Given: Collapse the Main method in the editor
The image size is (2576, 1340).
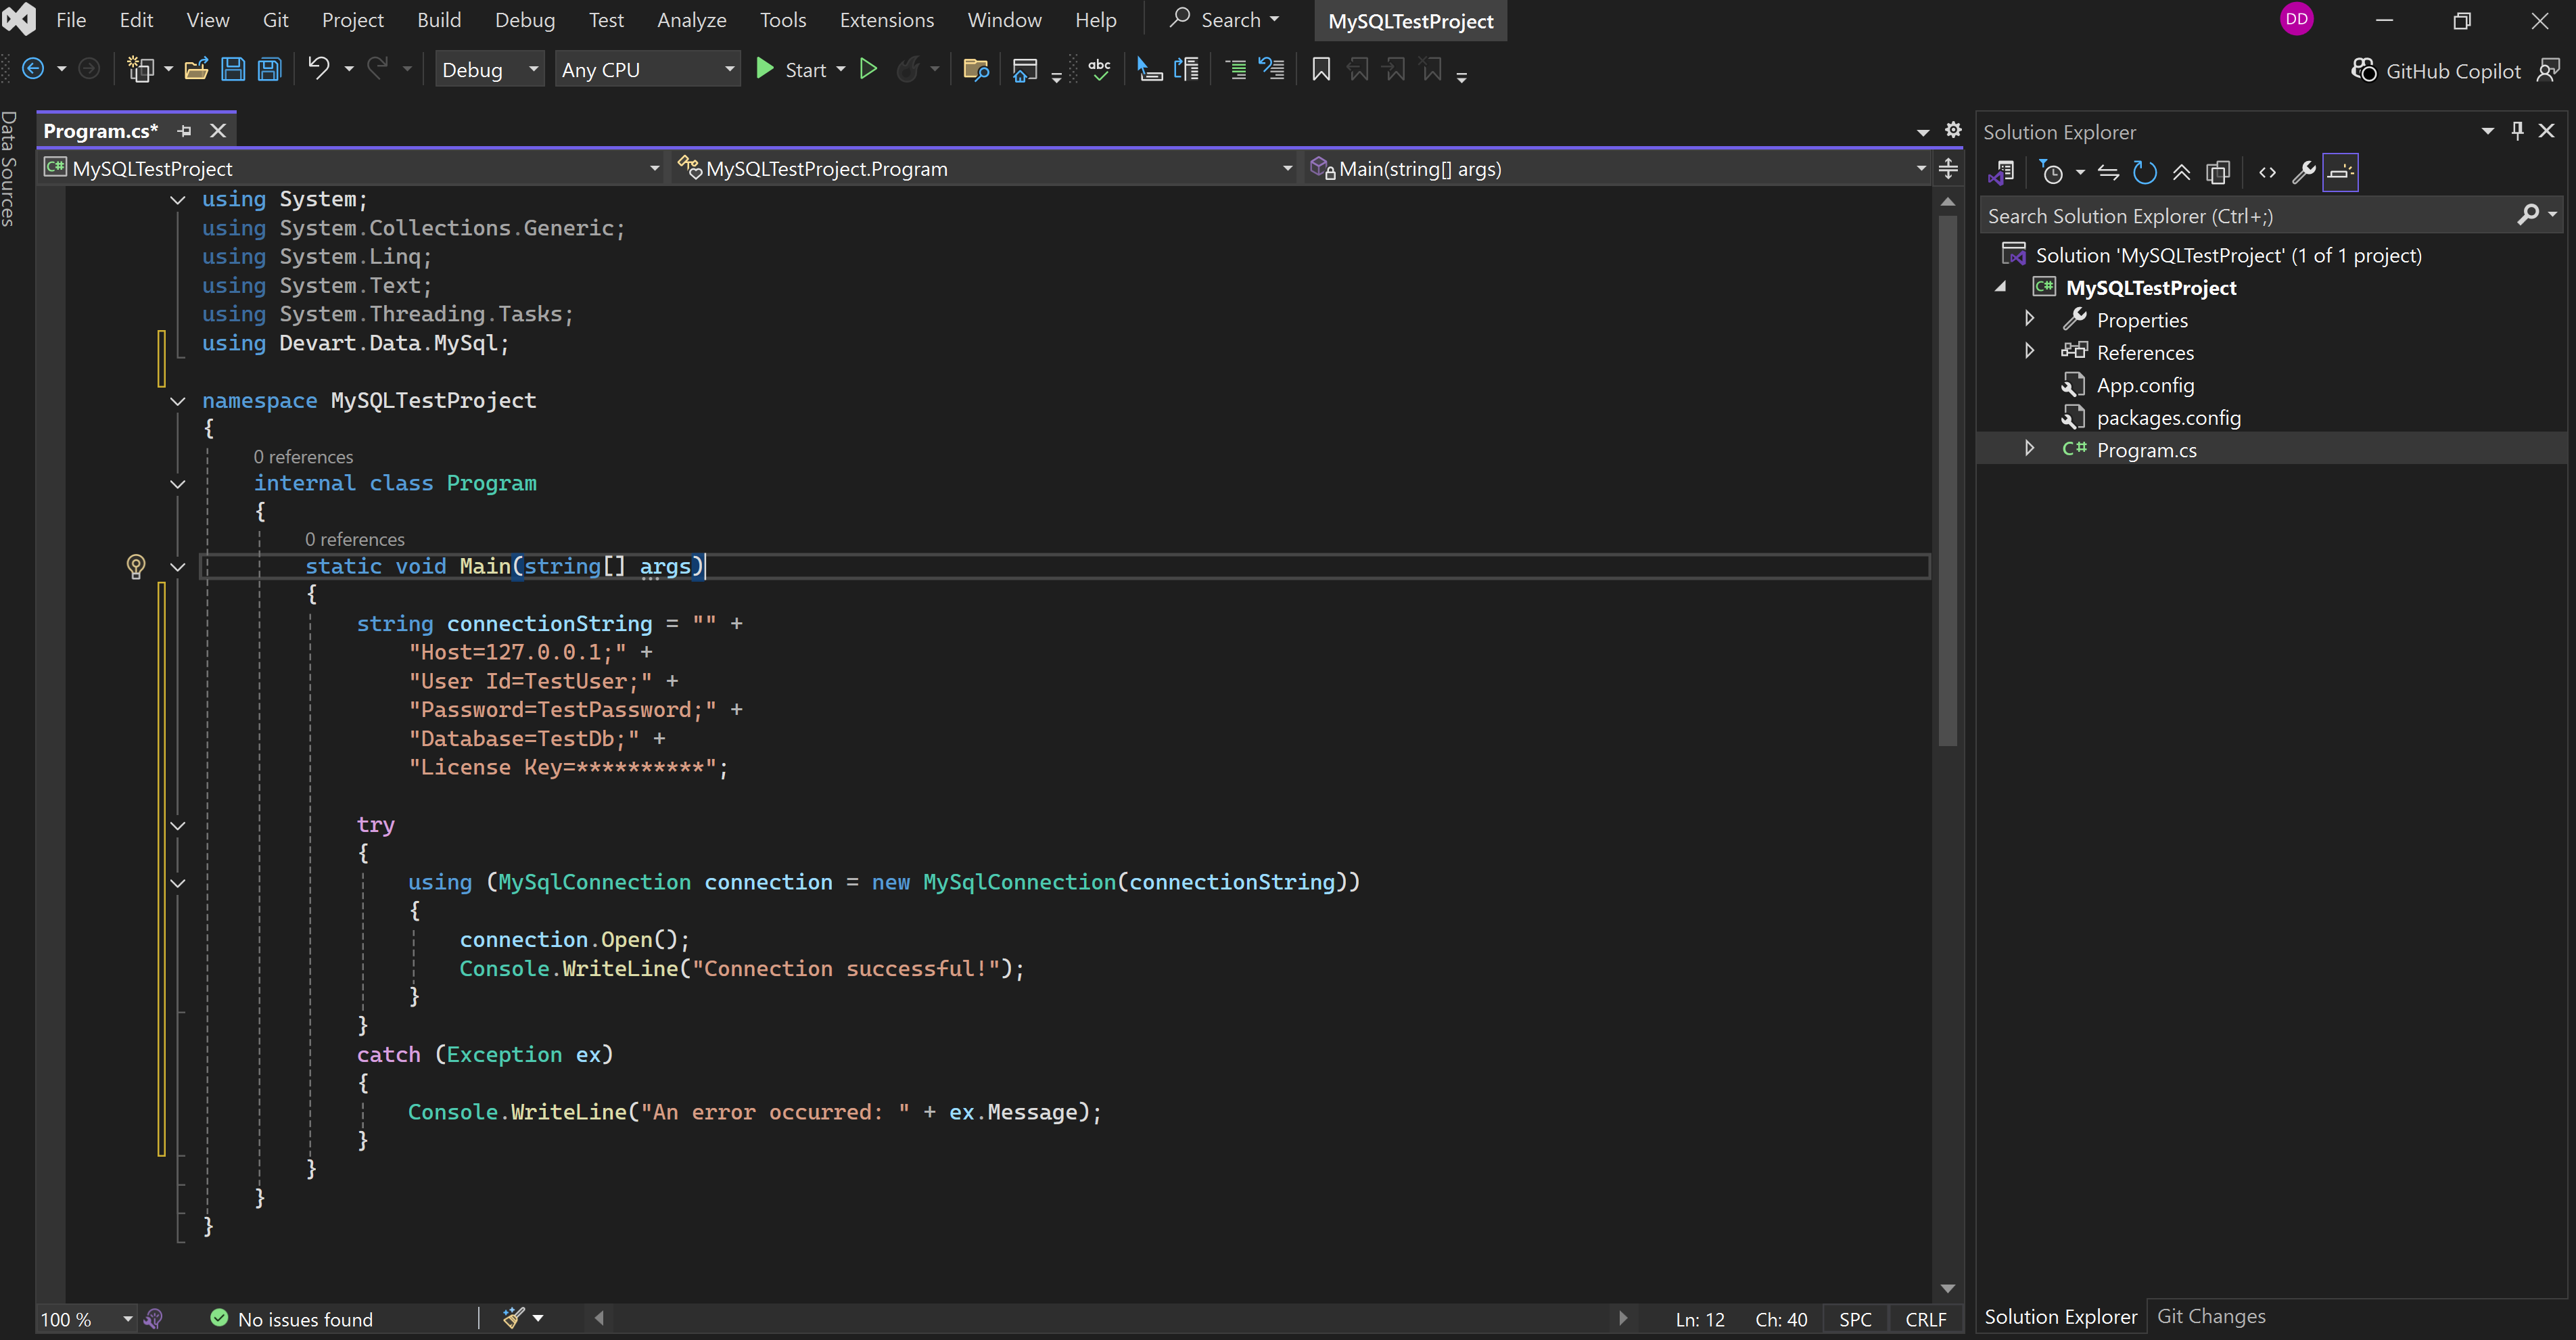Looking at the screenshot, I should pyautogui.click(x=178, y=567).
